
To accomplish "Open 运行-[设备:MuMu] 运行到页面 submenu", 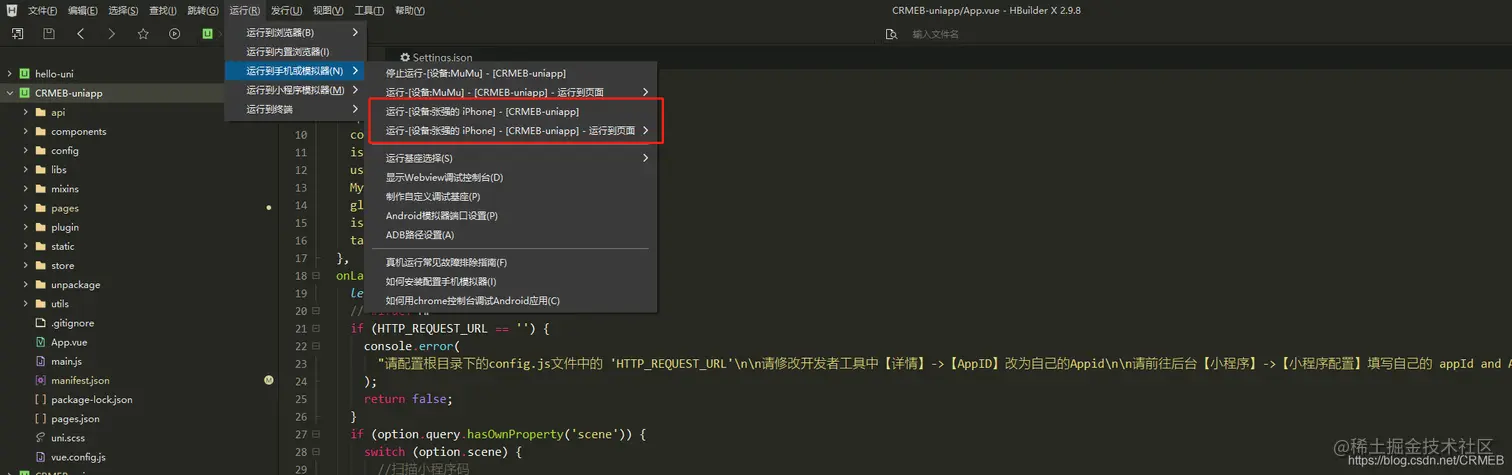I will coord(512,92).
